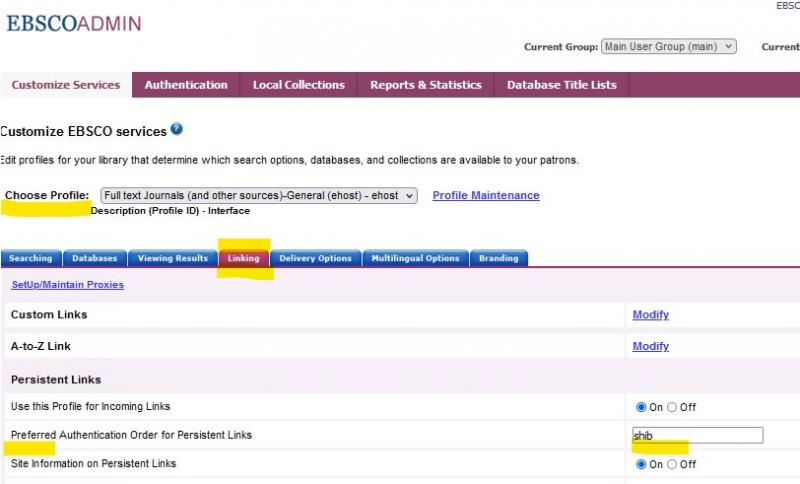
Task: Click the EBSCOADMIN logo
Action: click(74, 23)
